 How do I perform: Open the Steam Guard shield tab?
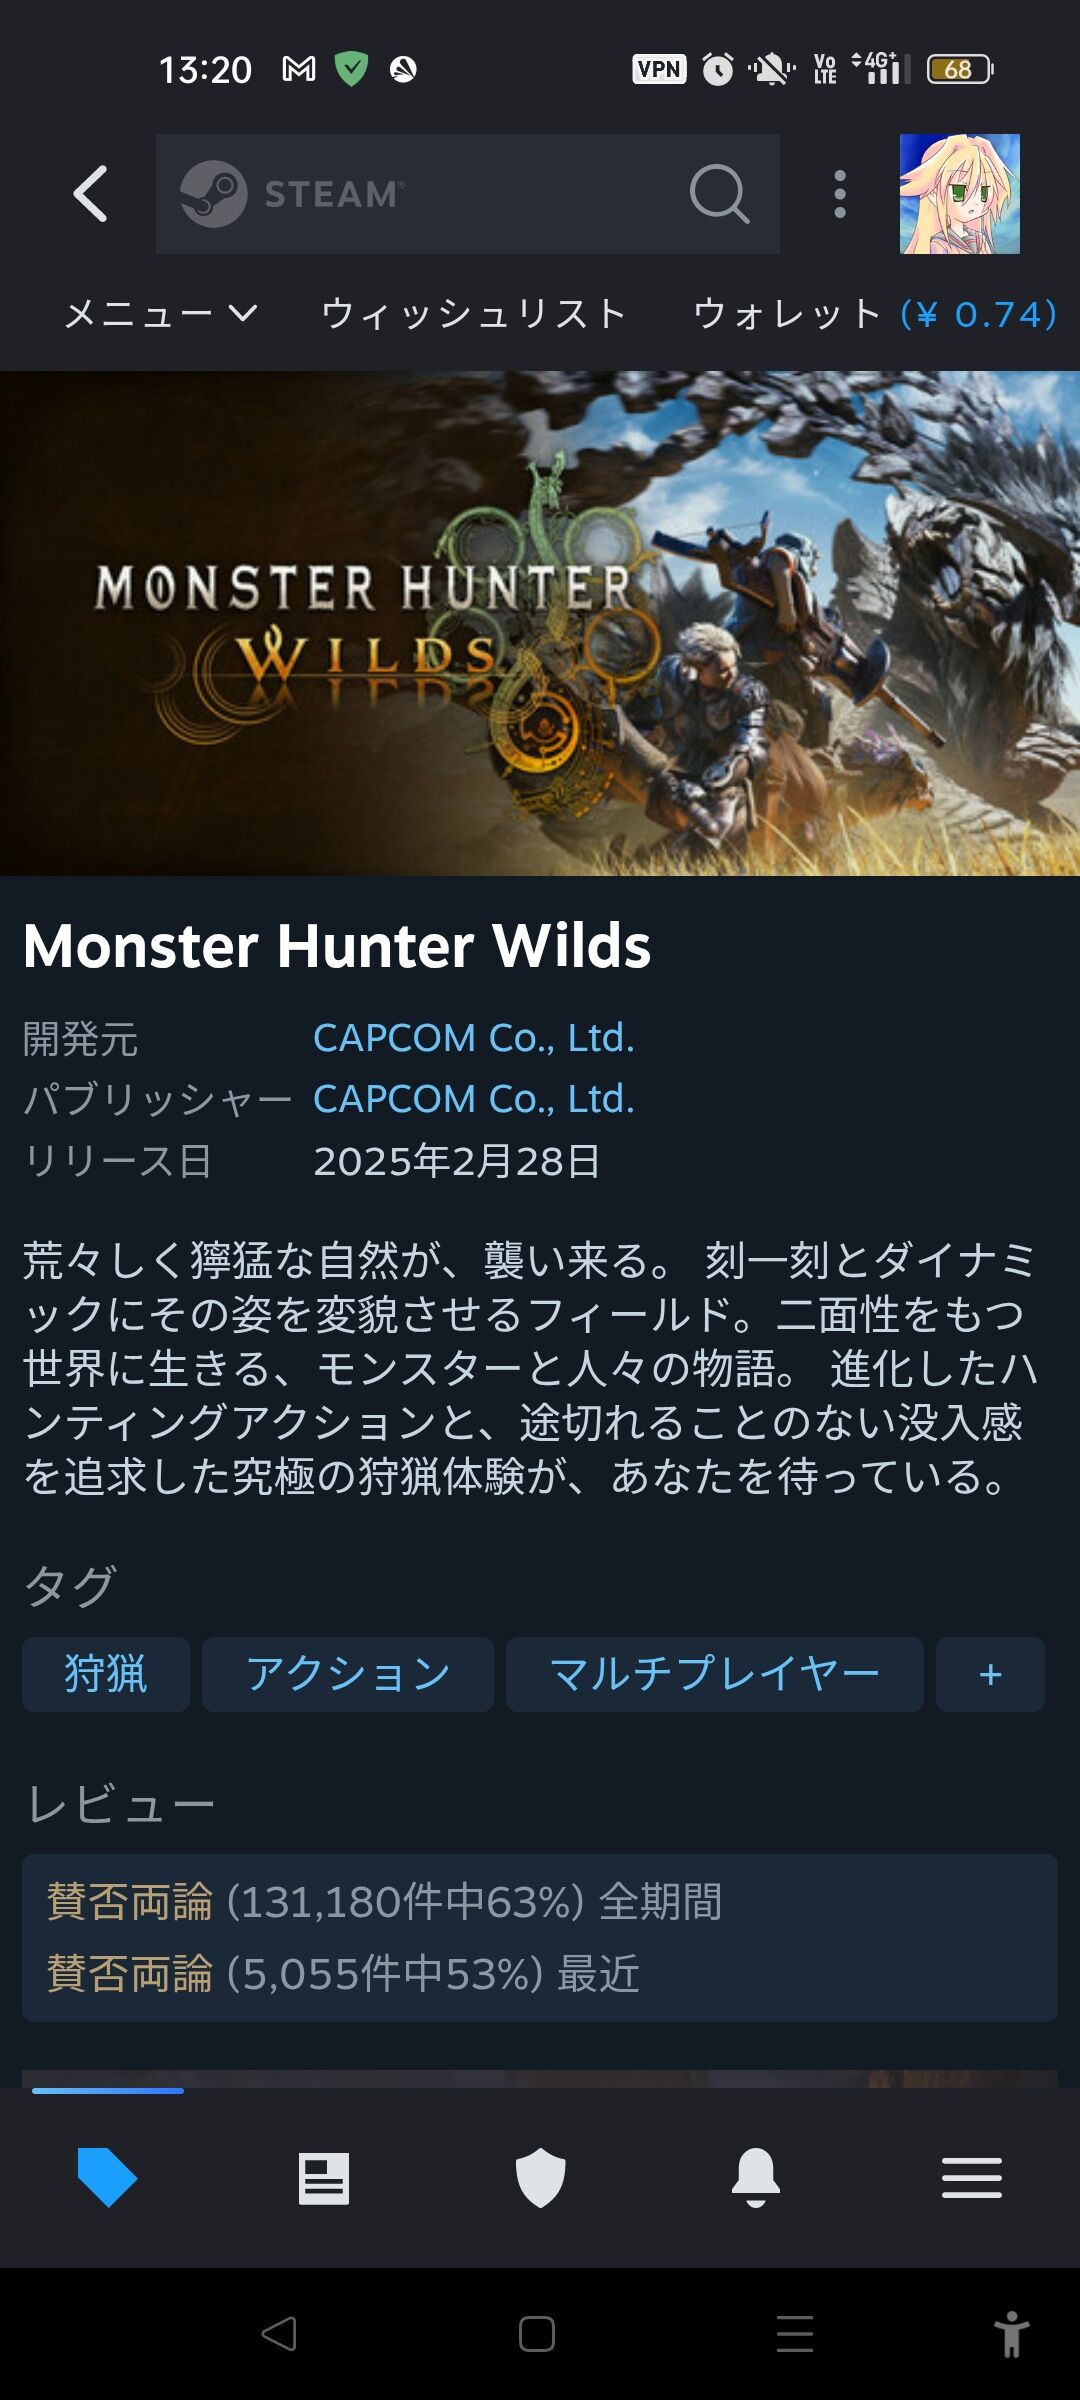pyautogui.click(x=540, y=2177)
